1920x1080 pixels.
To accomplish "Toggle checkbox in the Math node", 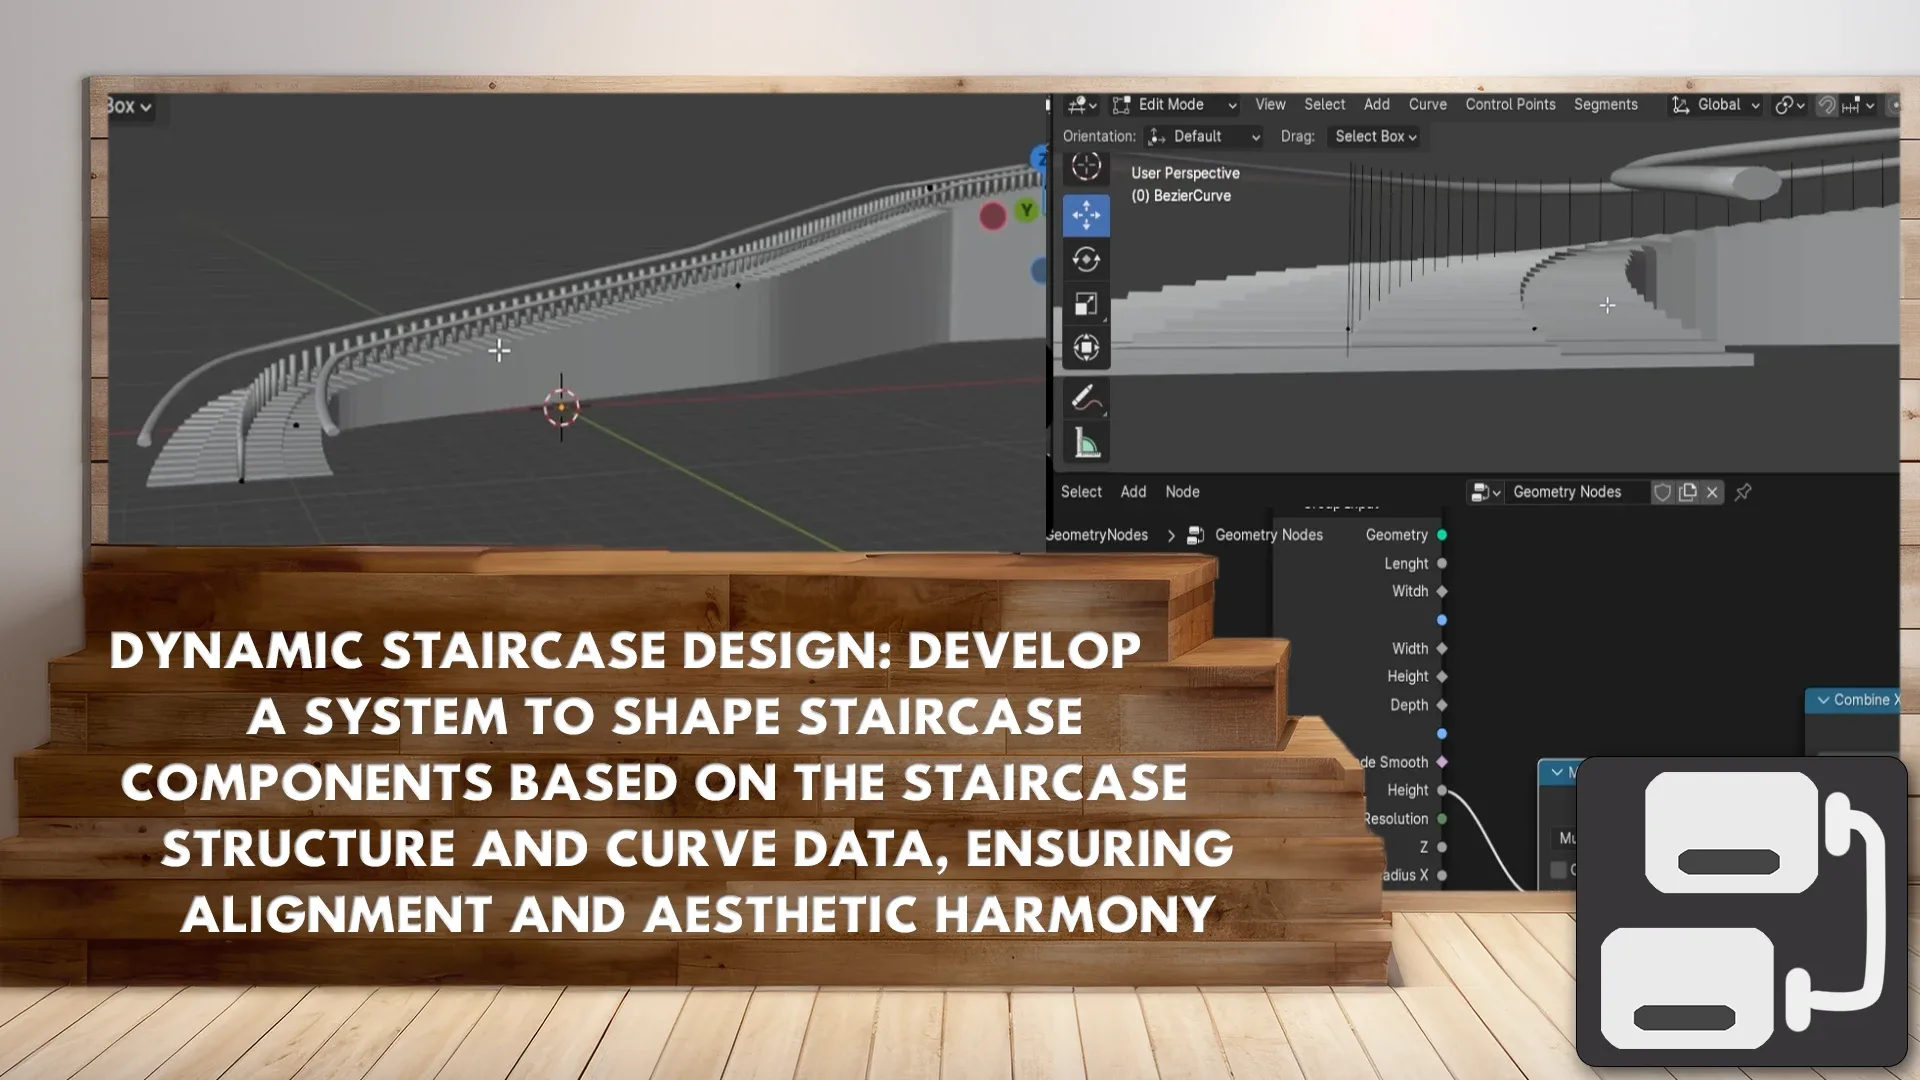I will (x=1558, y=870).
